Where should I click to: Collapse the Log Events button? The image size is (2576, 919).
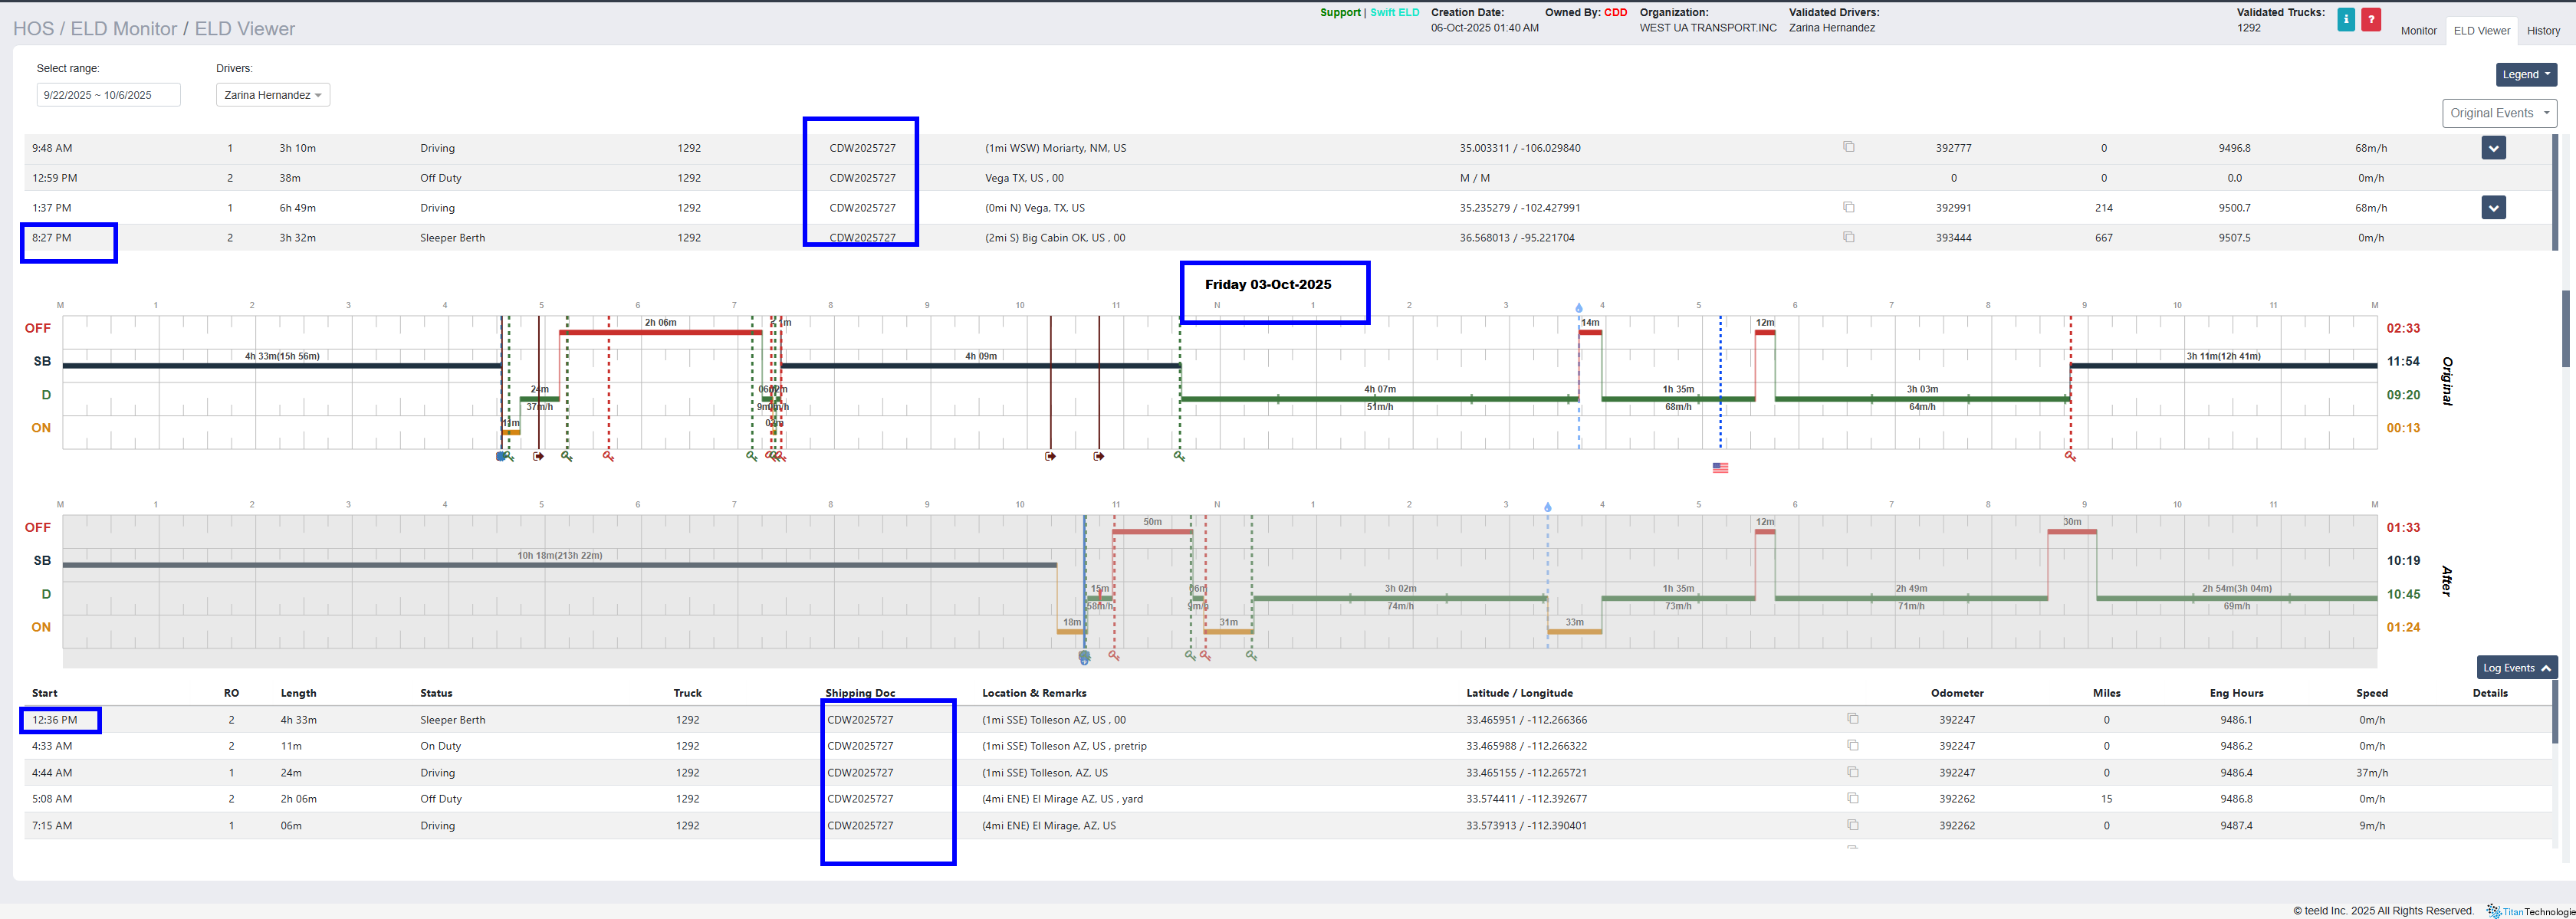[2516, 668]
